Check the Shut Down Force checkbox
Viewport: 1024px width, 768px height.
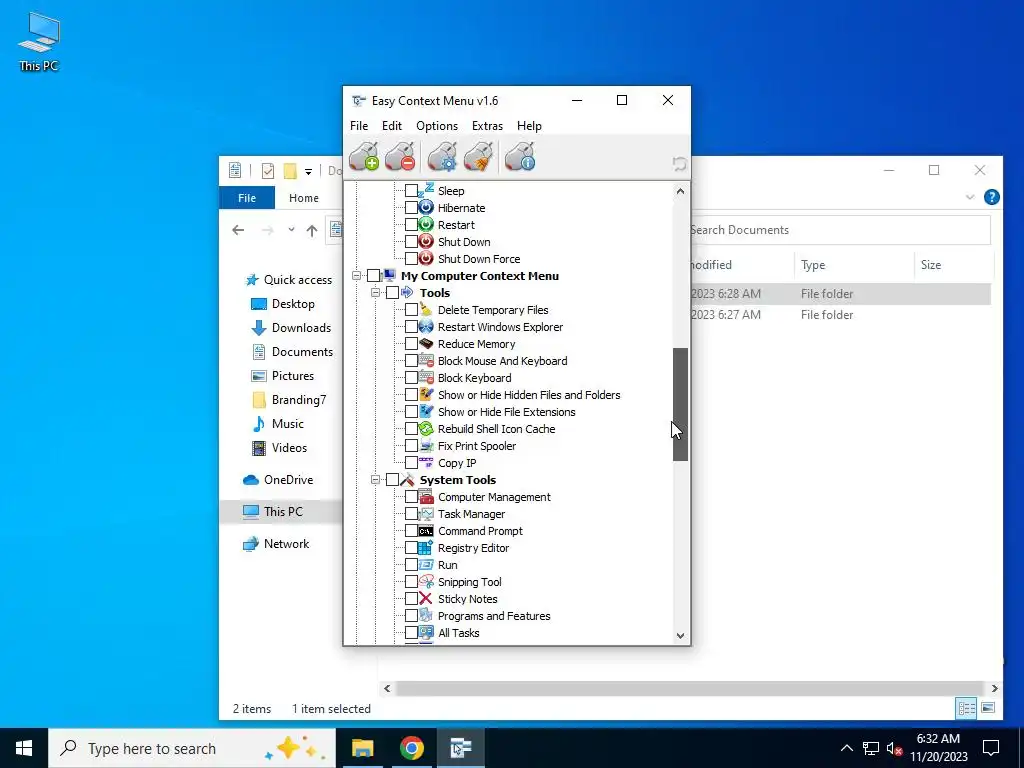411,259
